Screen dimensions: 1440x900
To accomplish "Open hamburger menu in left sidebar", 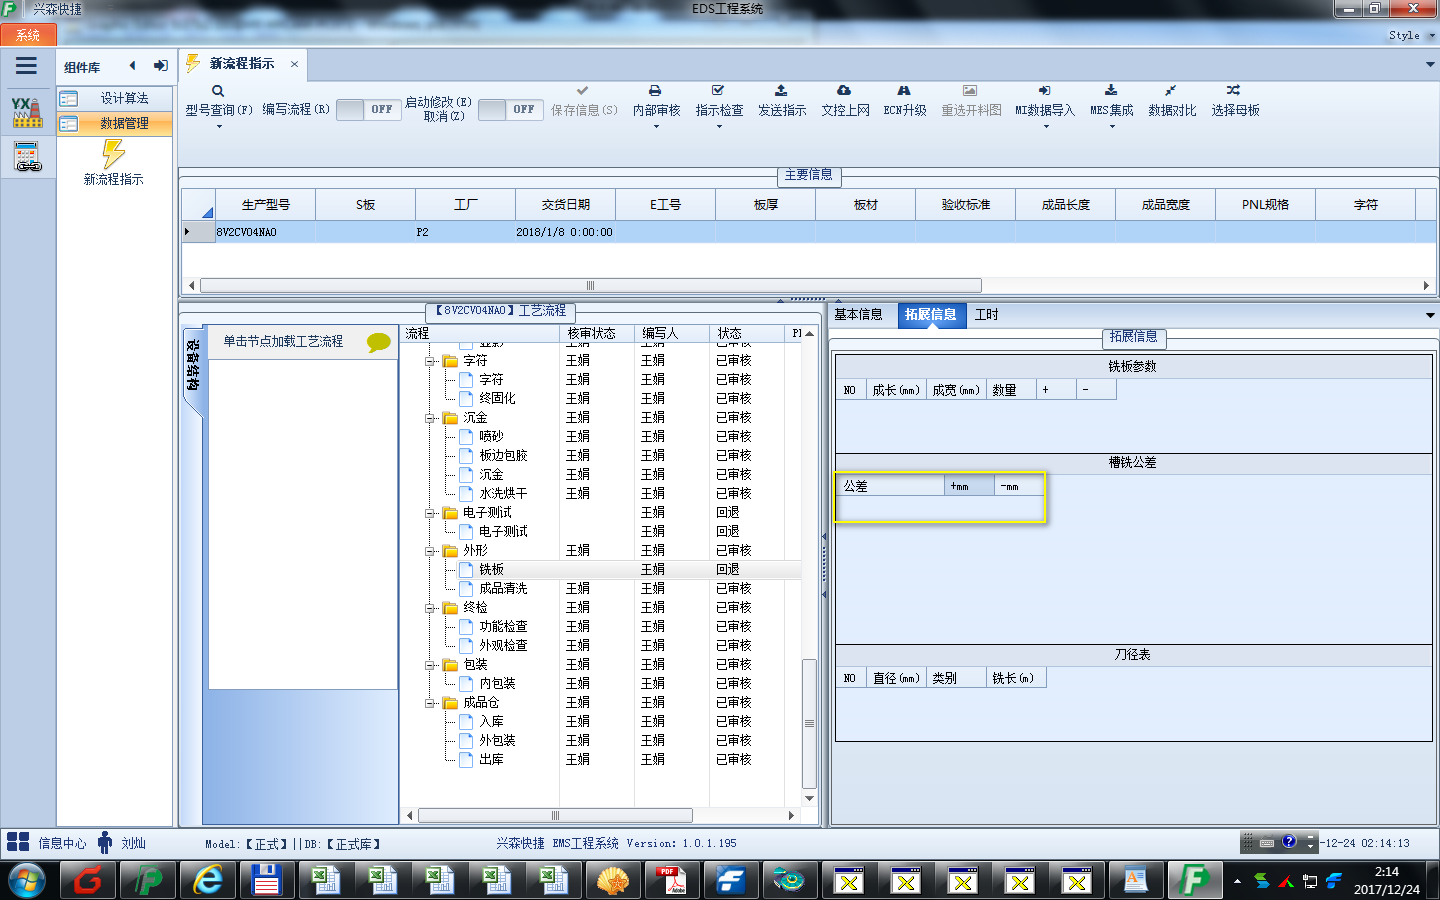I will coord(26,66).
